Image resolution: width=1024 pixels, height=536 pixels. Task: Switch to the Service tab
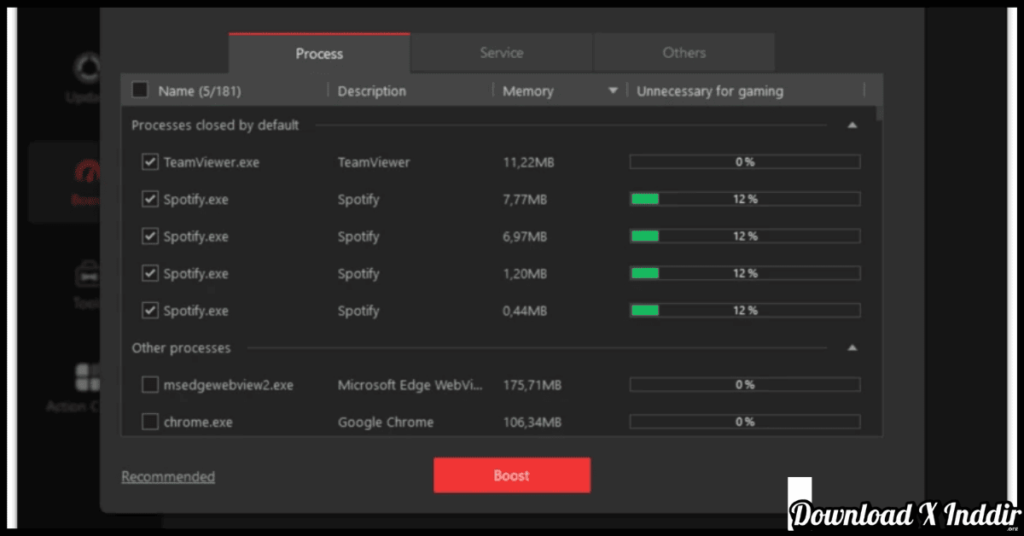point(502,53)
